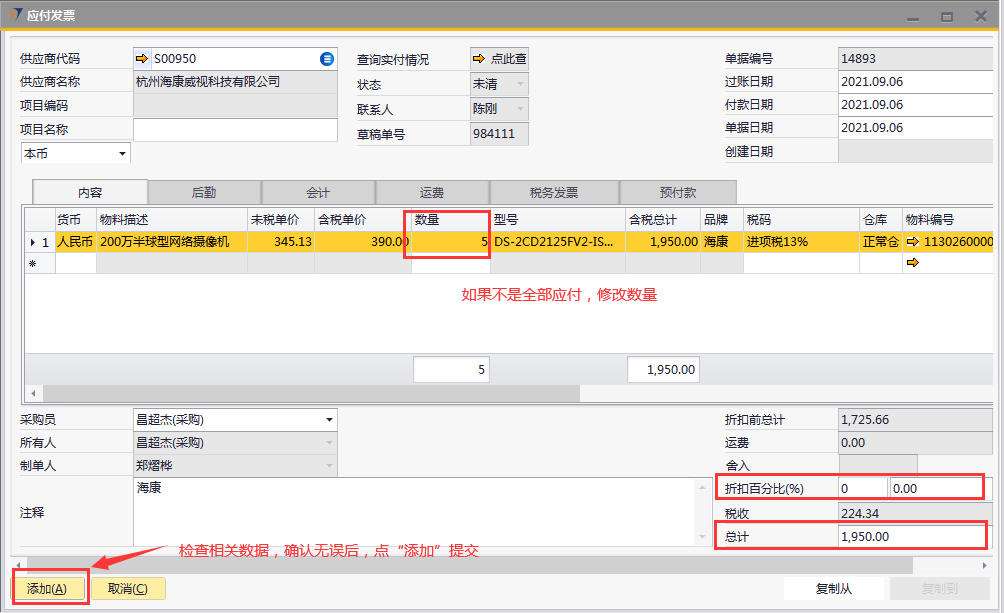Click the 折扣百分比 percentage input field
The image size is (1004, 613).
click(x=861, y=488)
